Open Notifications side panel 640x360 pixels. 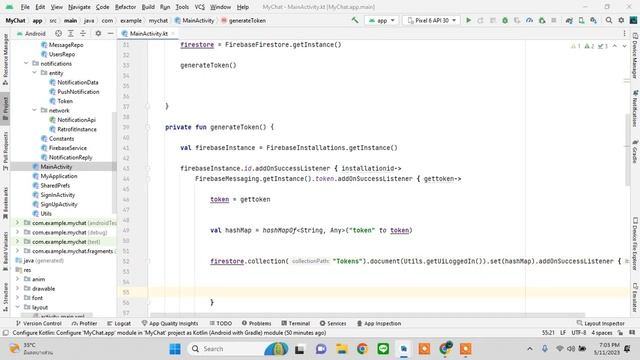[x=635, y=108]
